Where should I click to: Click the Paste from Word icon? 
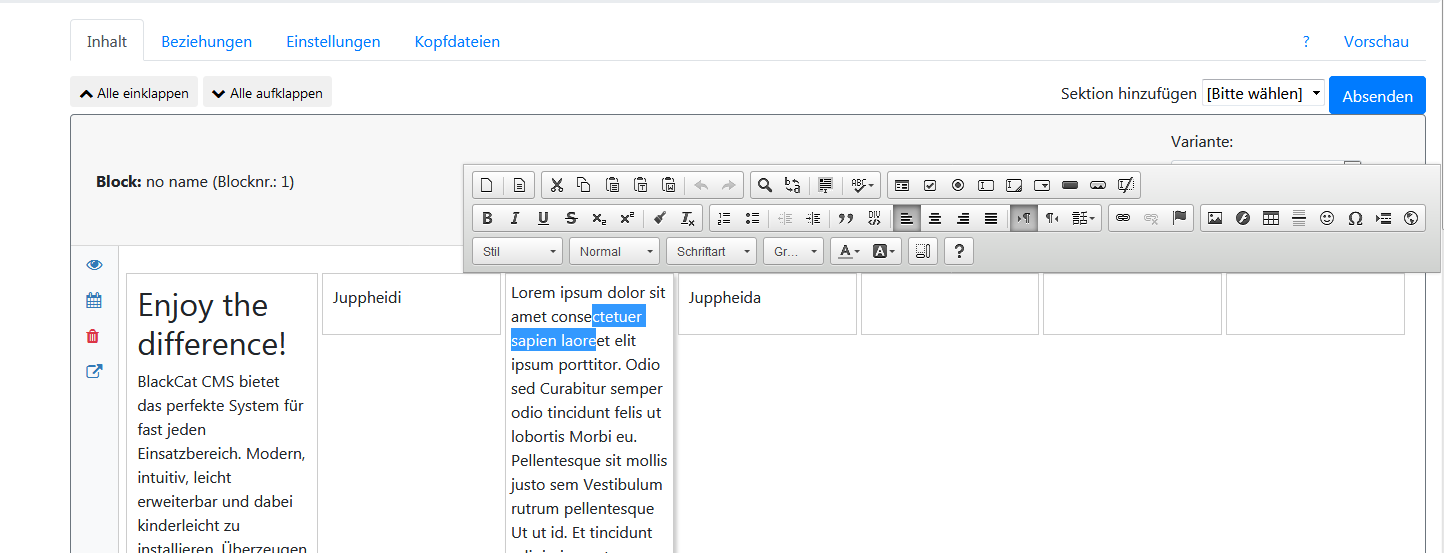click(x=669, y=185)
